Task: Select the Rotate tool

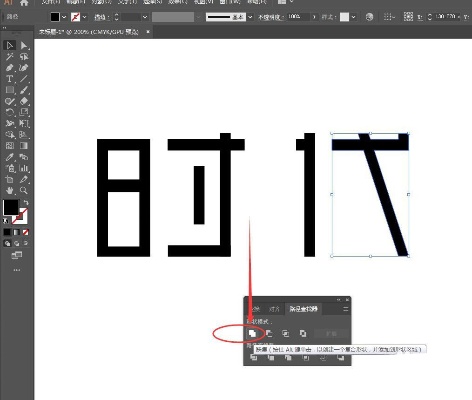Action: click(x=10, y=112)
